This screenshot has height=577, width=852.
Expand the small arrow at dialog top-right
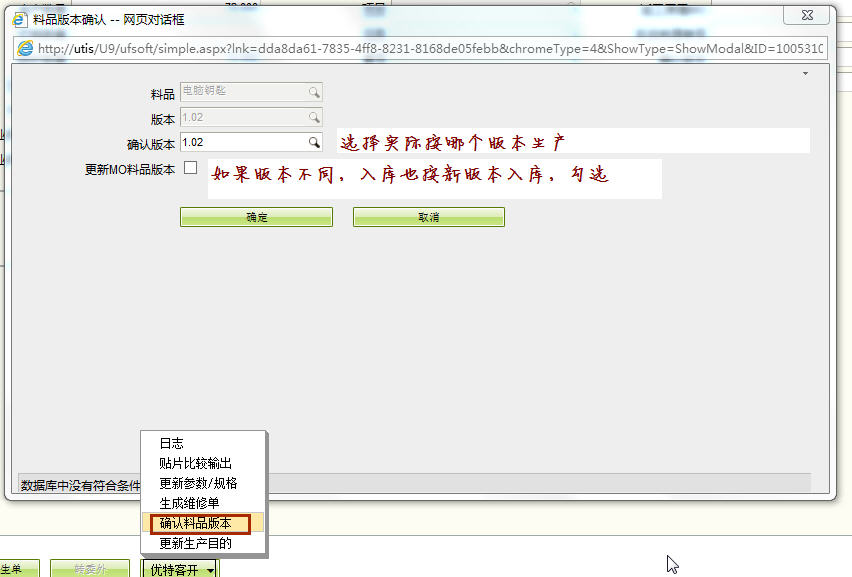[805, 73]
